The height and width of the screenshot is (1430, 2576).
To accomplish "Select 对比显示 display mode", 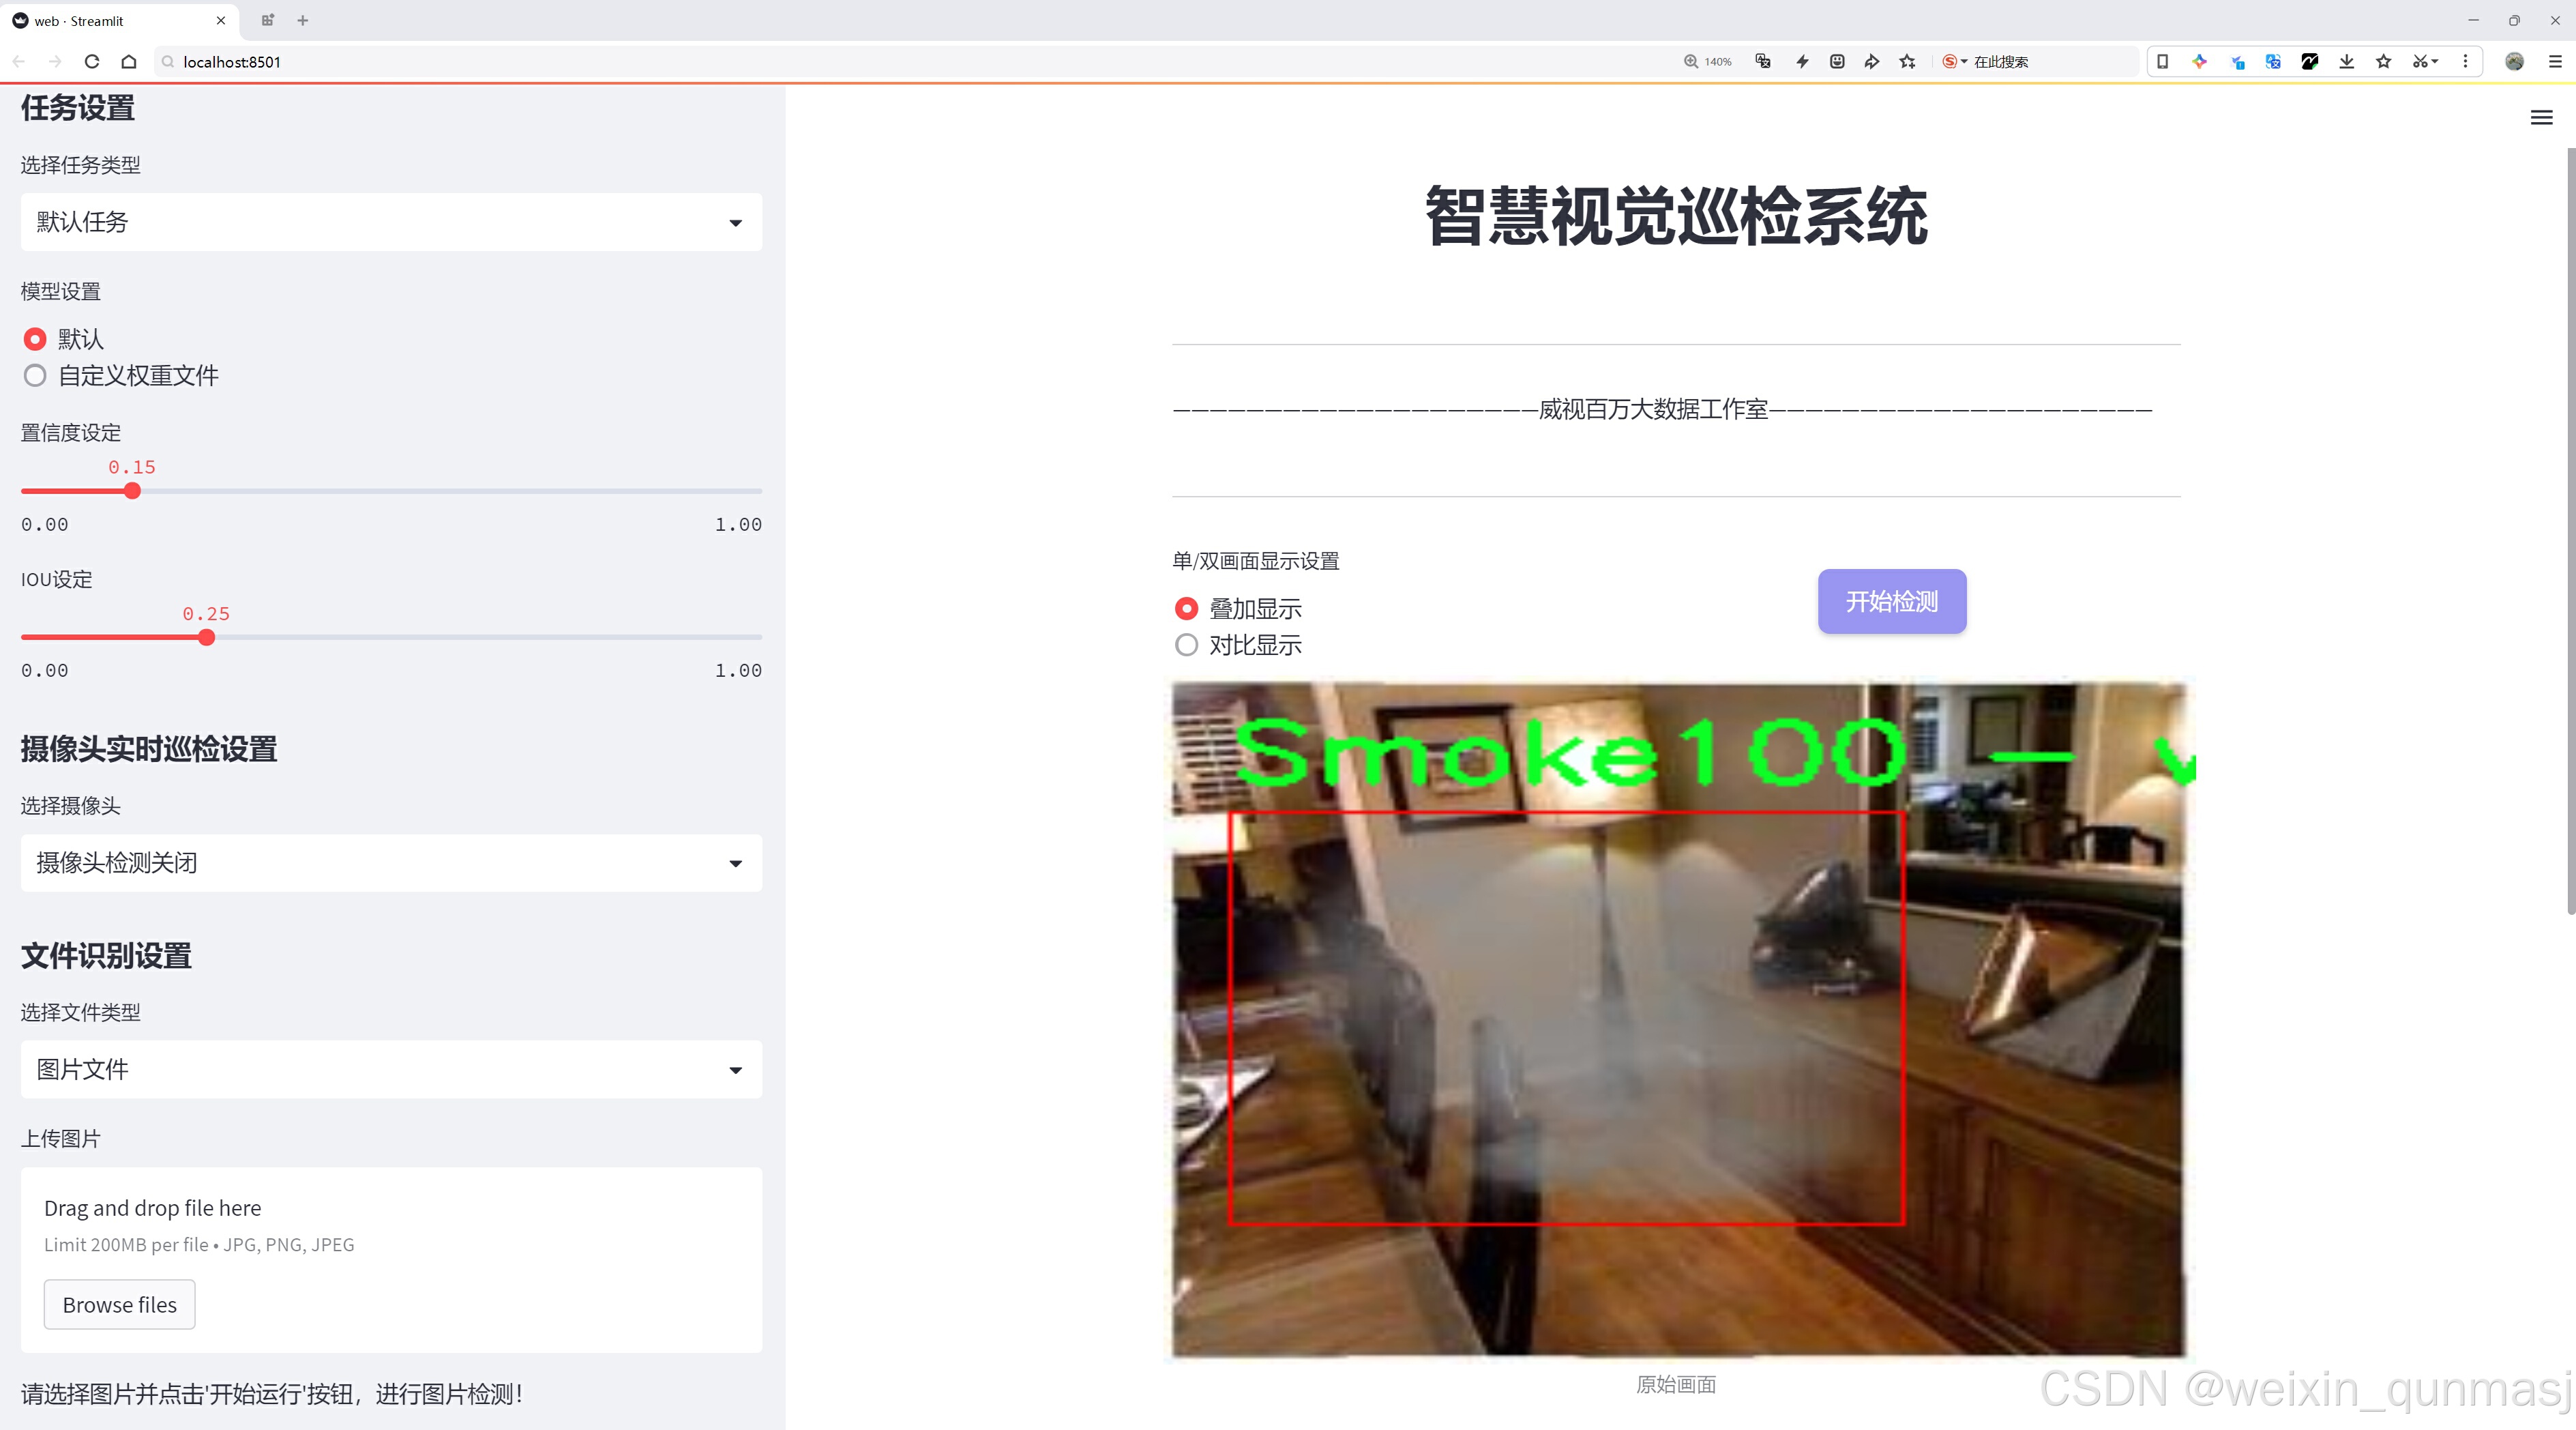I will (1187, 645).
